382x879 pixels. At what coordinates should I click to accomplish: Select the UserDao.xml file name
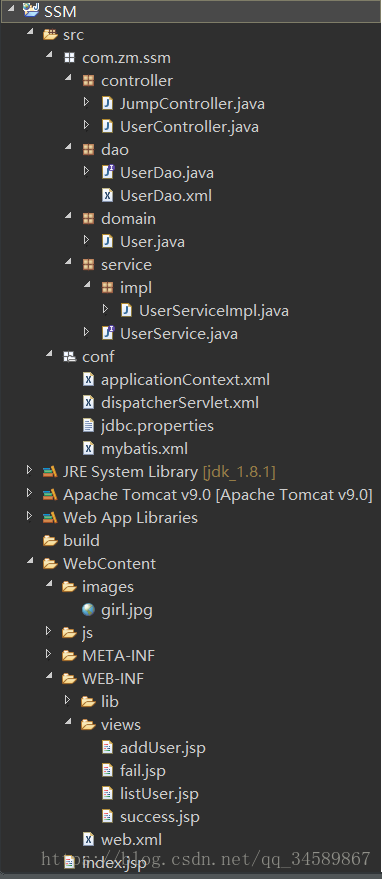[165, 196]
